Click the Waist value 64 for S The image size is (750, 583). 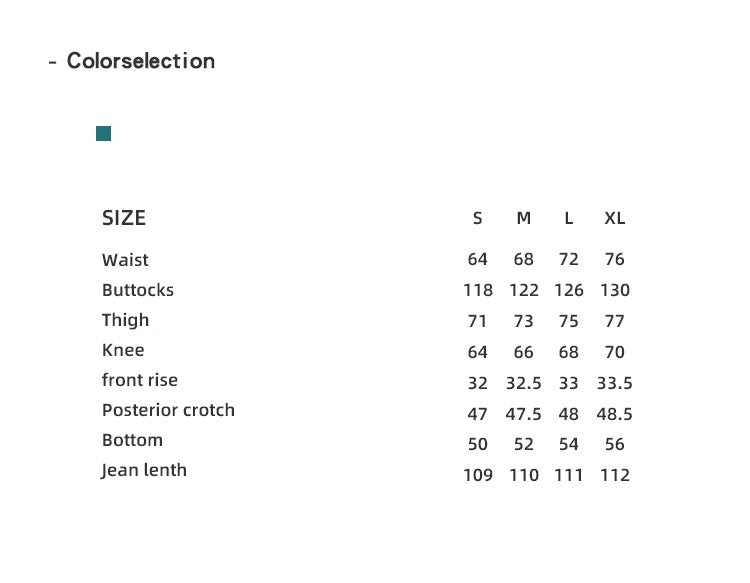478,260
